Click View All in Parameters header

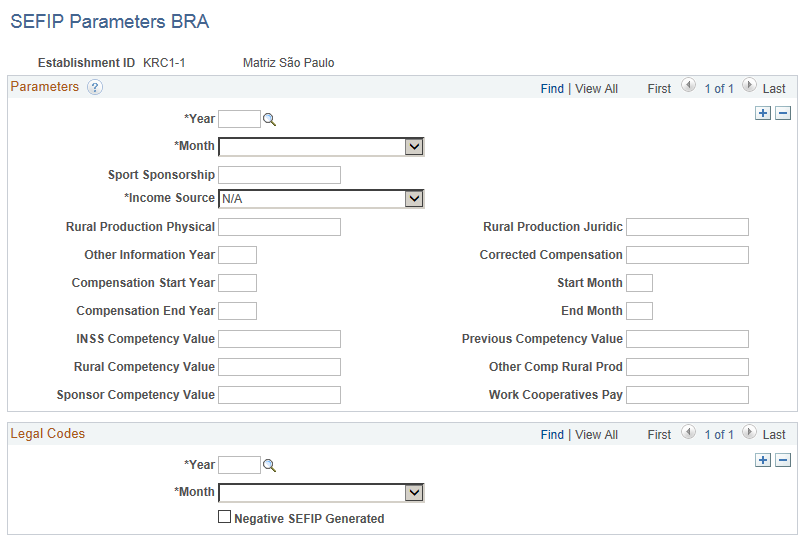pyautogui.click(x=597, y=89)
